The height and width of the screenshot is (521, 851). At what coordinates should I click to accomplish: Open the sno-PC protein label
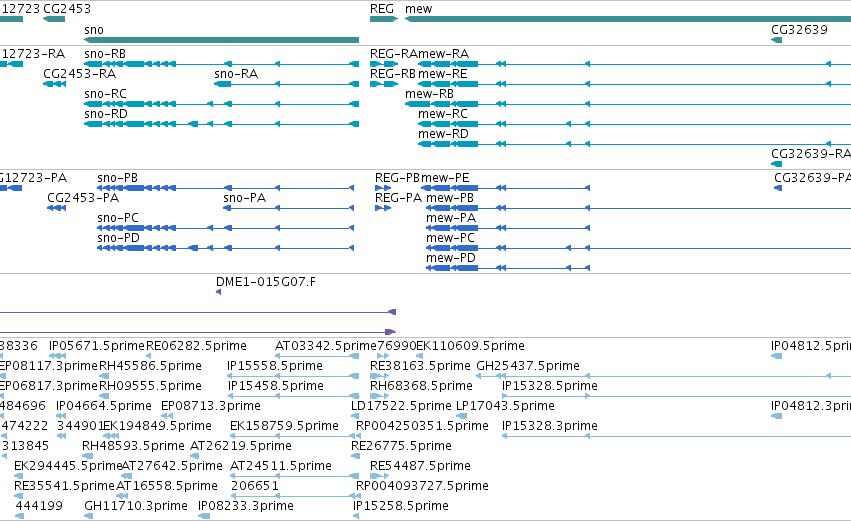(x=118, y=218)
